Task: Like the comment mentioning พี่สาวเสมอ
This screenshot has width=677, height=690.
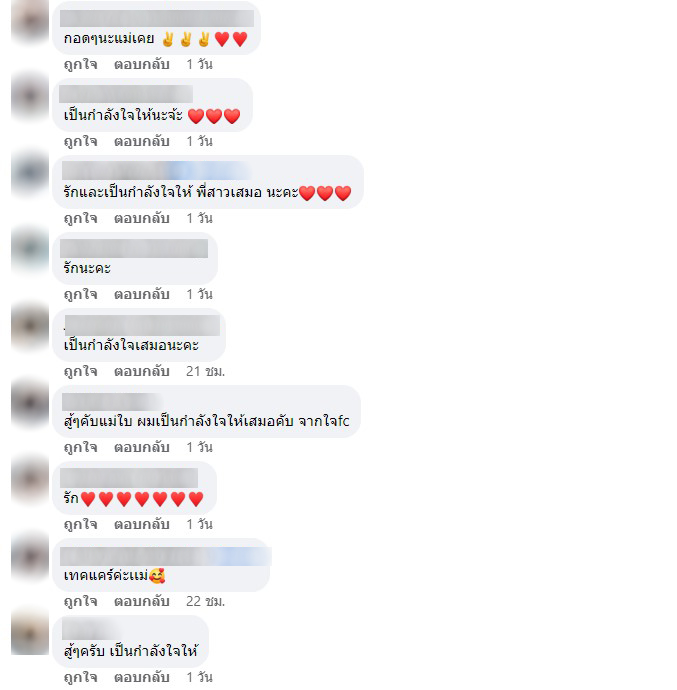Action: point(81,218)
